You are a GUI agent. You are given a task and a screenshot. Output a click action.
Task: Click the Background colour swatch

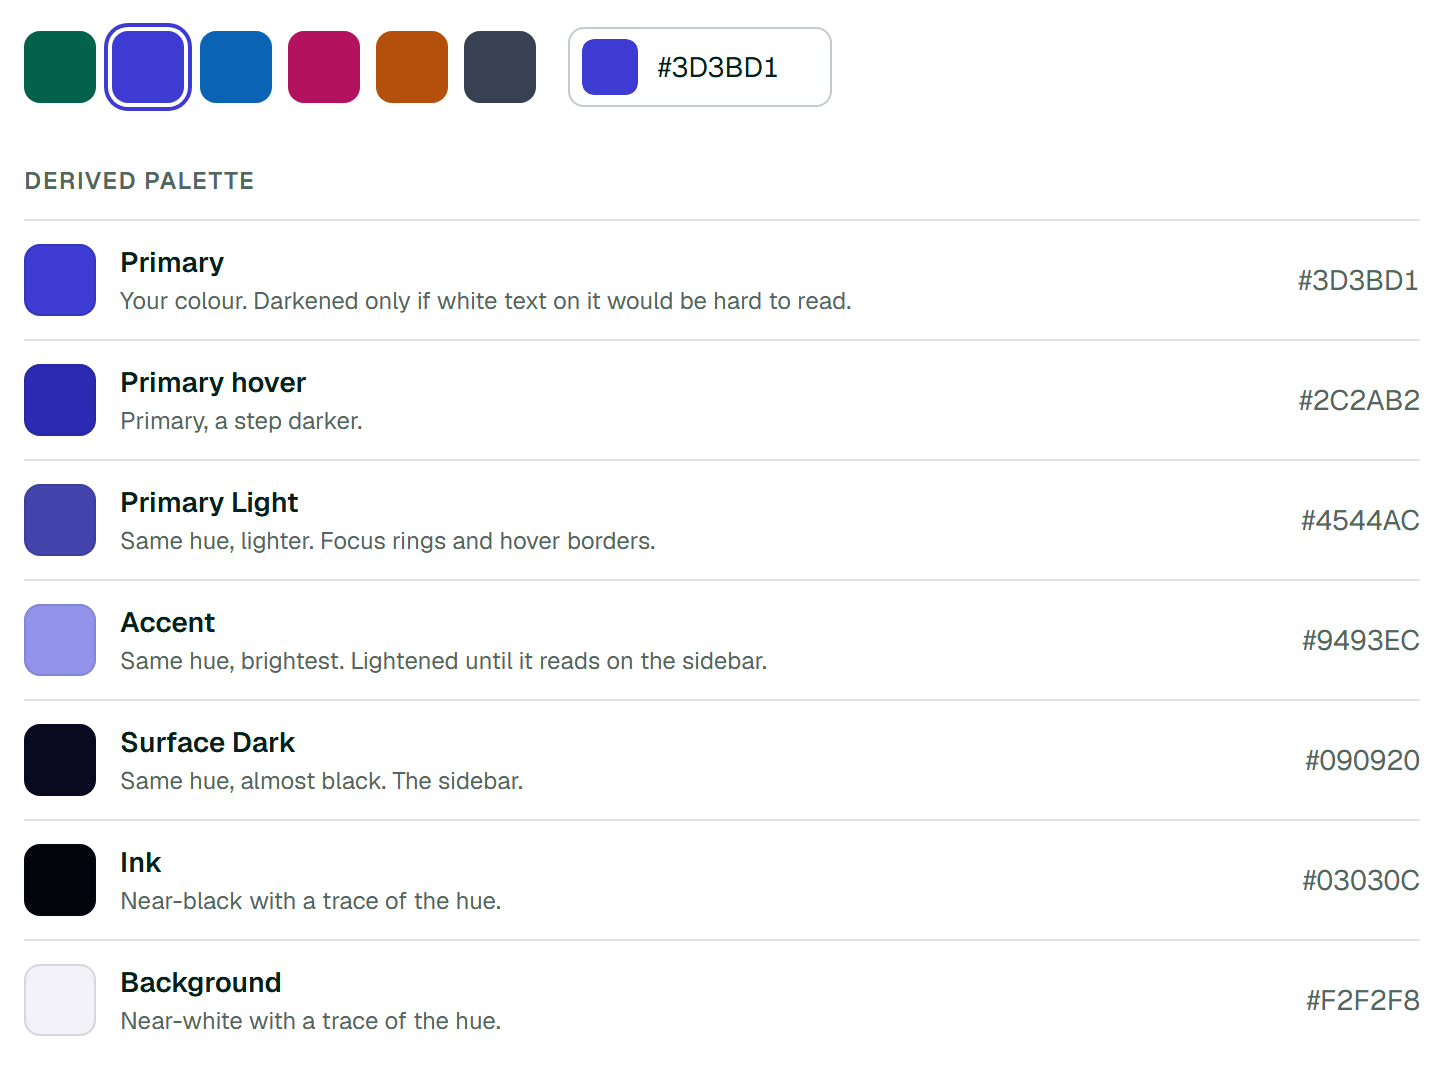[x=60, y=1000]
